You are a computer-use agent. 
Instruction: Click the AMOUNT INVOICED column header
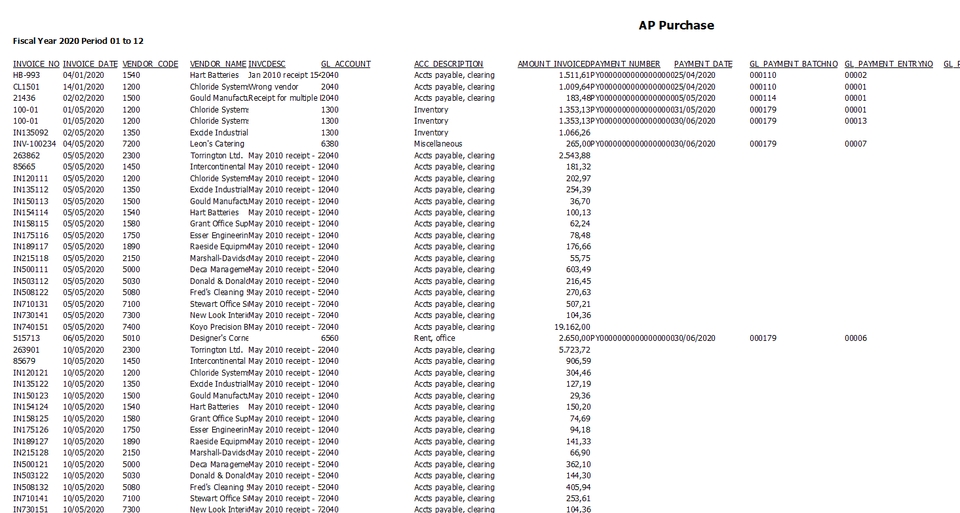(x=554, y=64)
